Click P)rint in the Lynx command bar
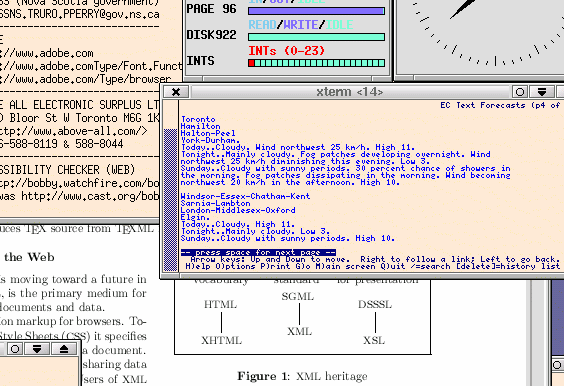This screenshot has width=564, height=386. pos(276,266)
